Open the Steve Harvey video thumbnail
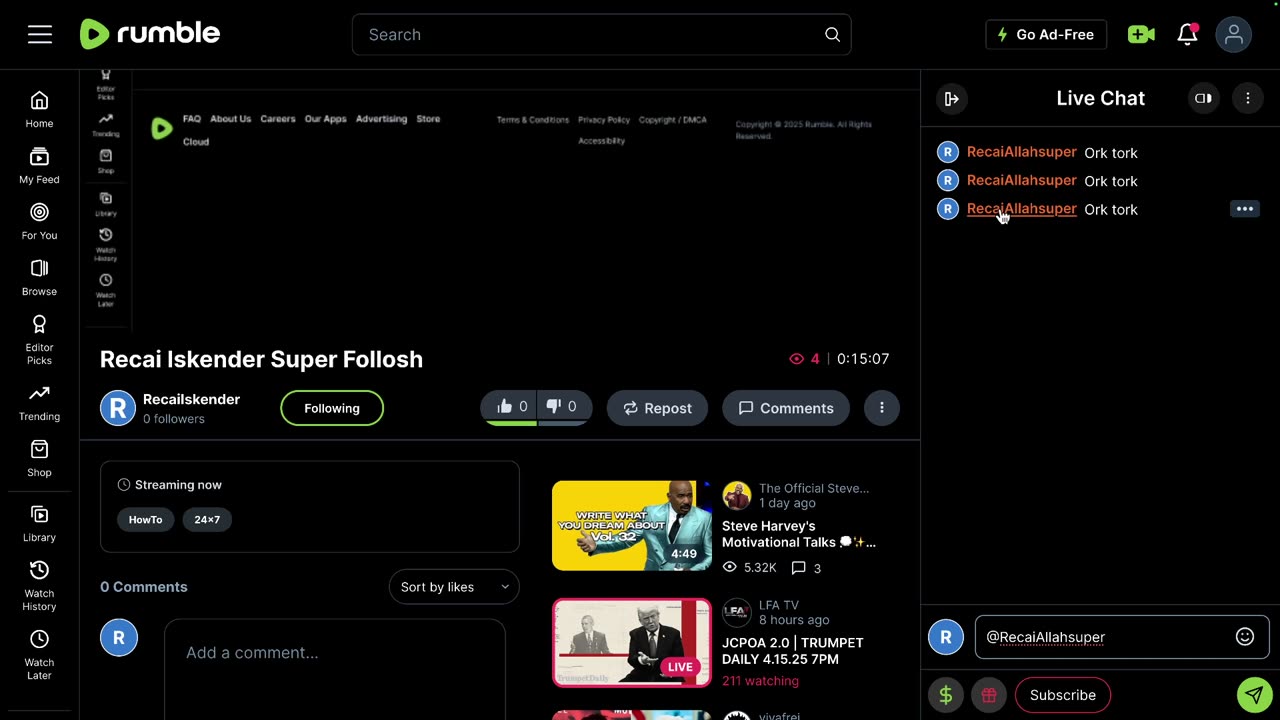The width and height of the screenshot is (1280, 720). pos(632,526)
